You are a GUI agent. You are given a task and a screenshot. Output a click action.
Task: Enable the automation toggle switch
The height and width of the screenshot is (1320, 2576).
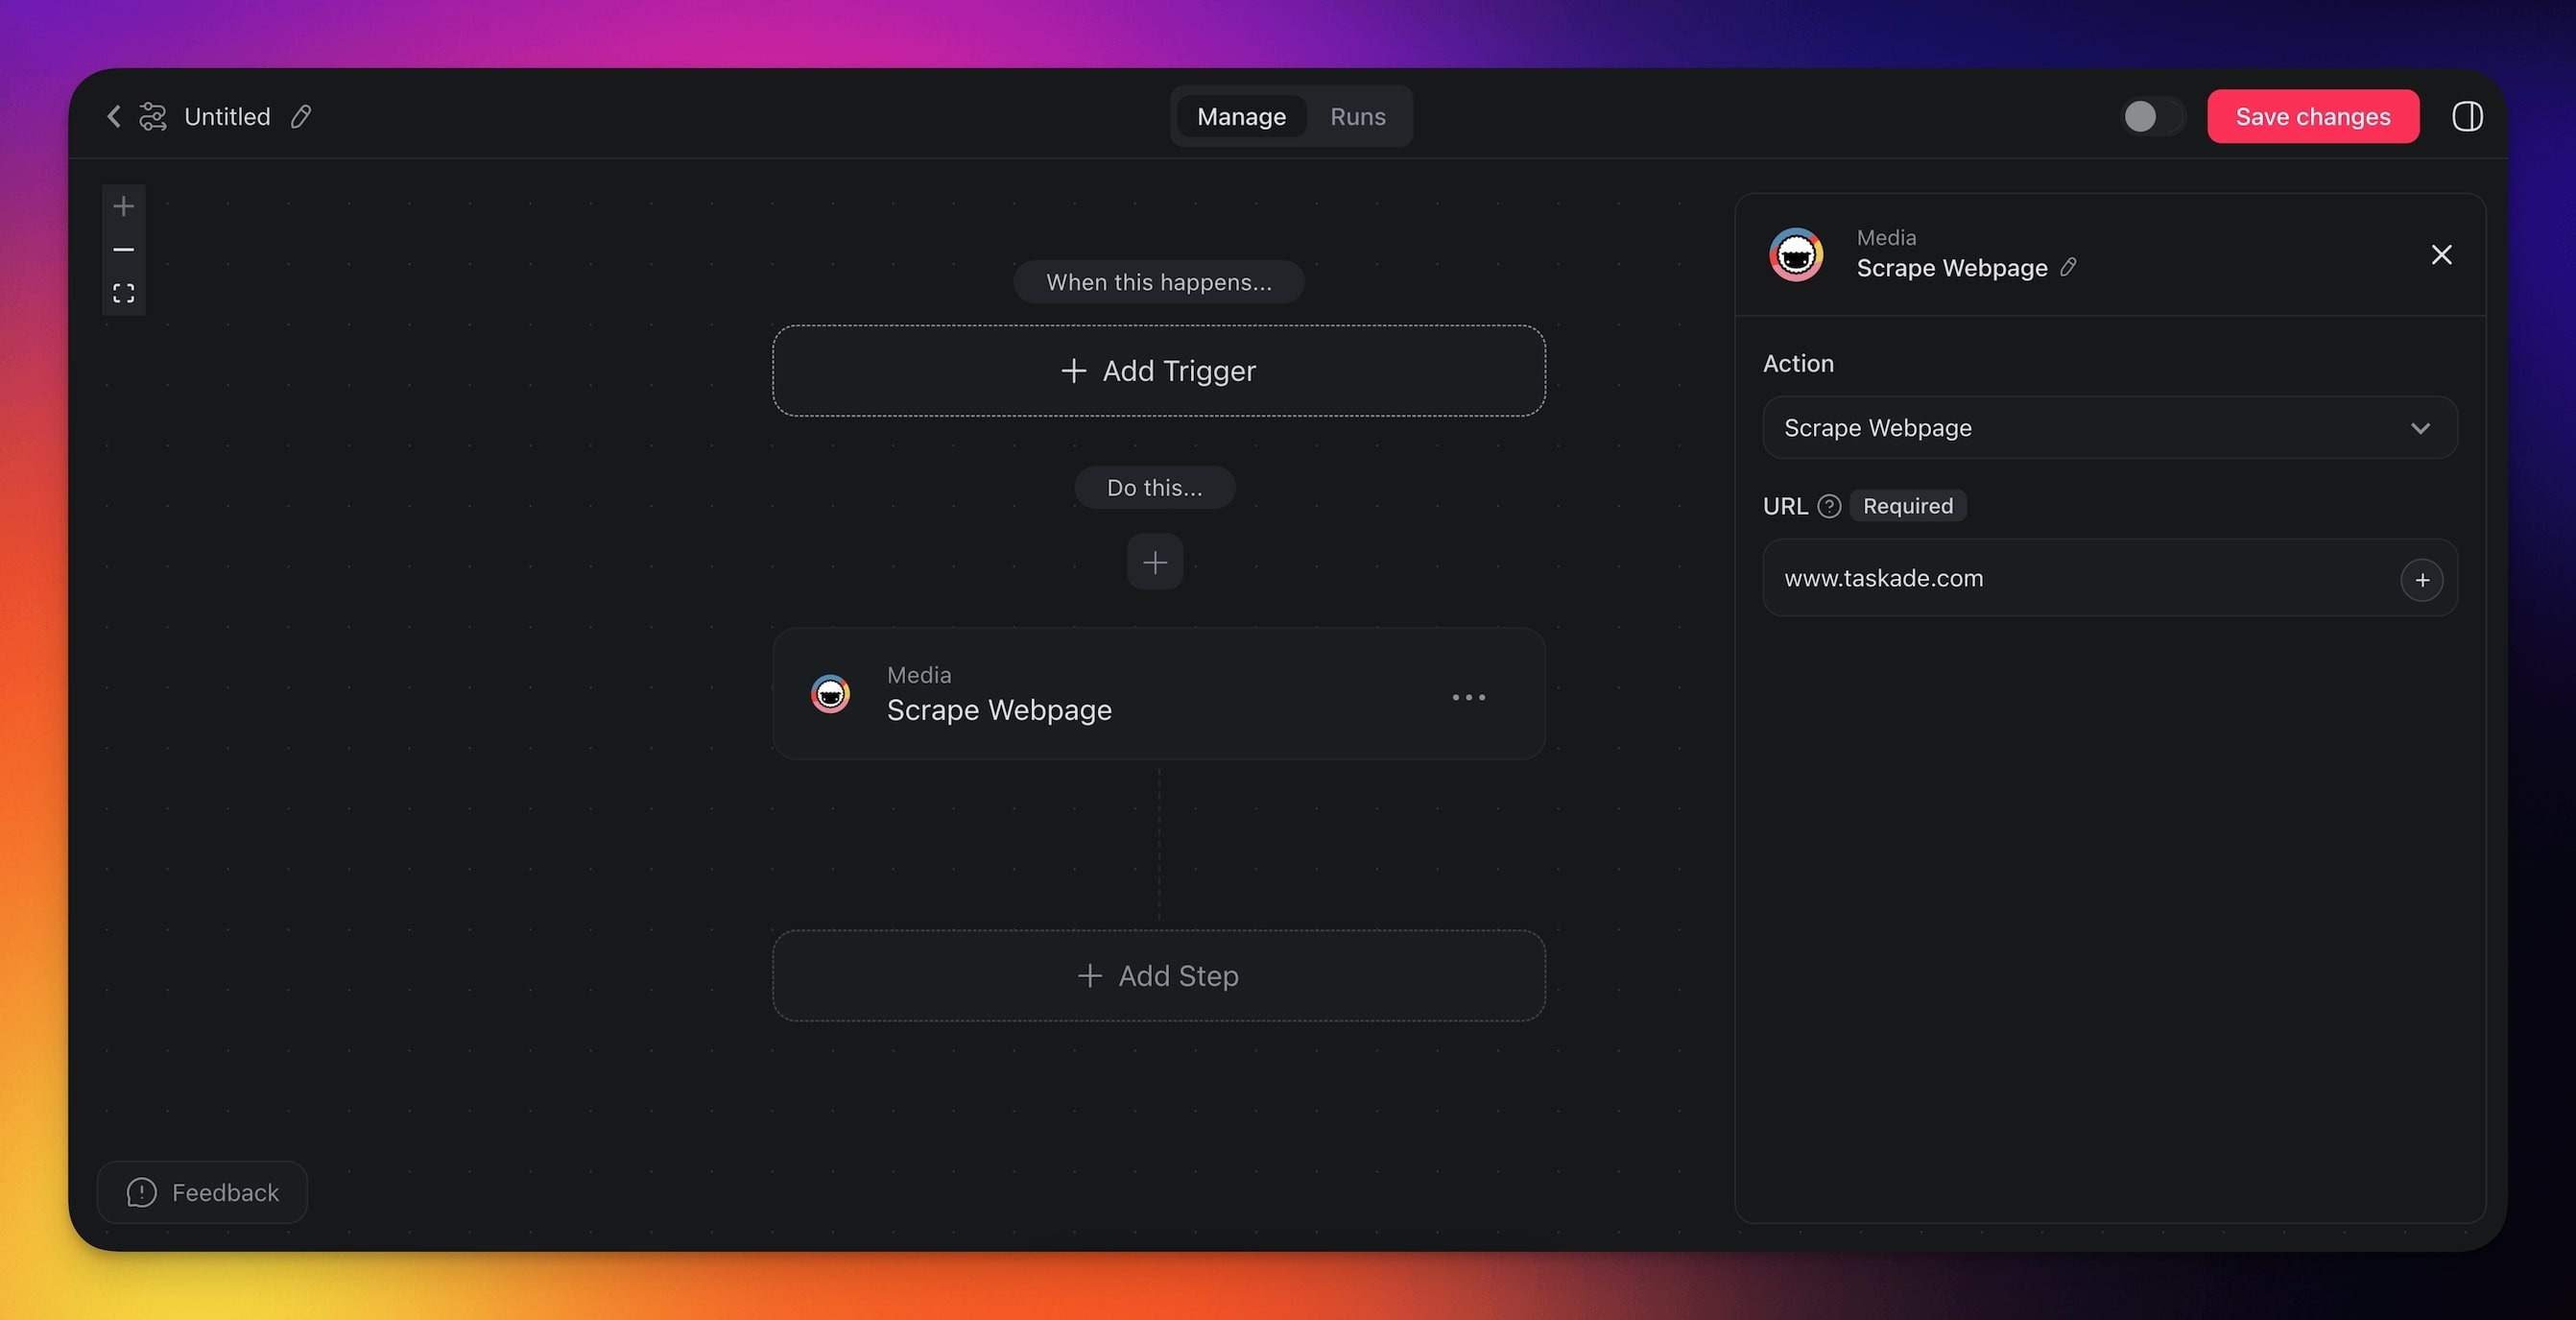tap(2152, 117)
